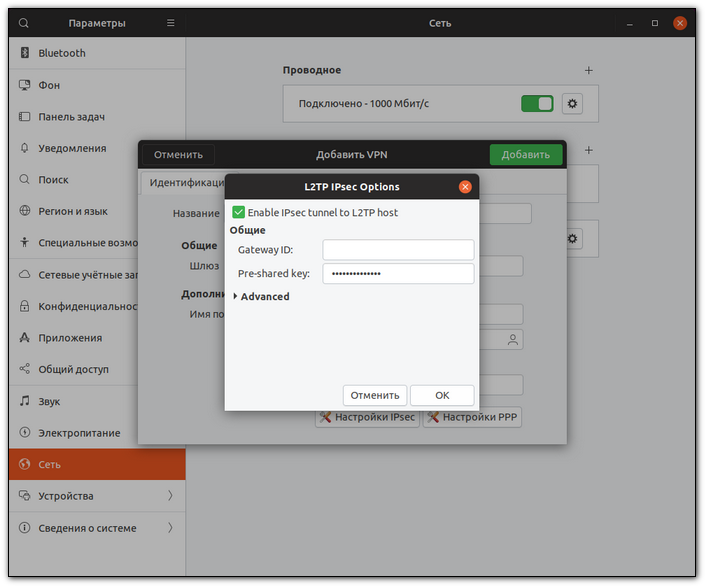Click OK in IPsec Options
The image size is (705, 586).
click(x=442, y=395)
